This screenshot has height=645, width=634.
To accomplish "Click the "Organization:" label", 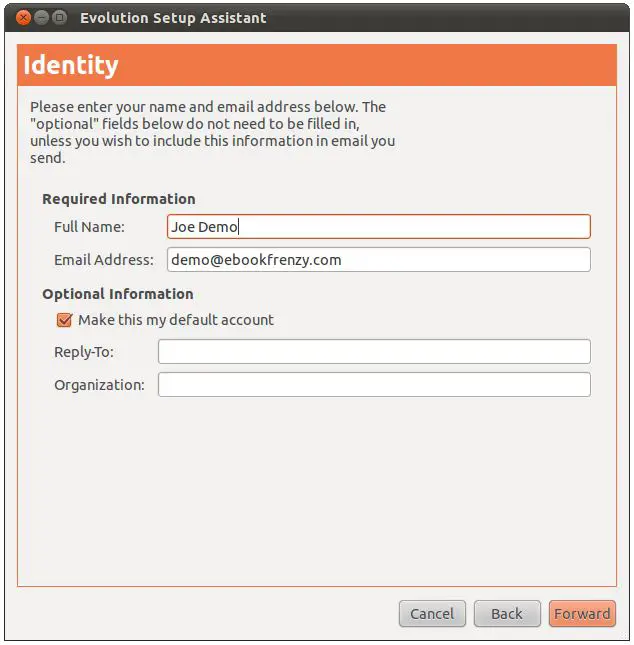I will pyautogui.click(x=99, y=385).
